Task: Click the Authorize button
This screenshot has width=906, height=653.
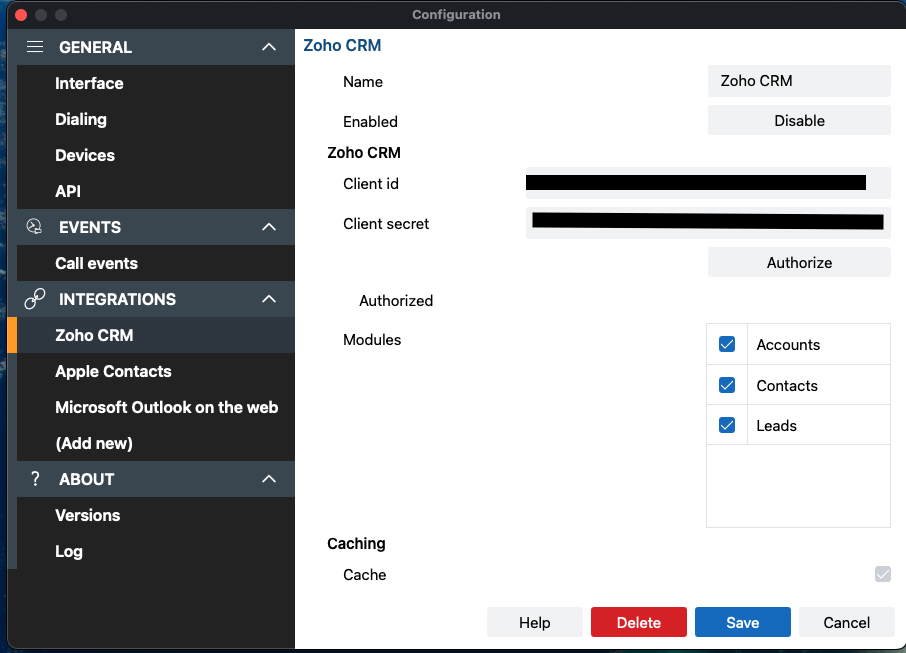Action: pos(799,262)
